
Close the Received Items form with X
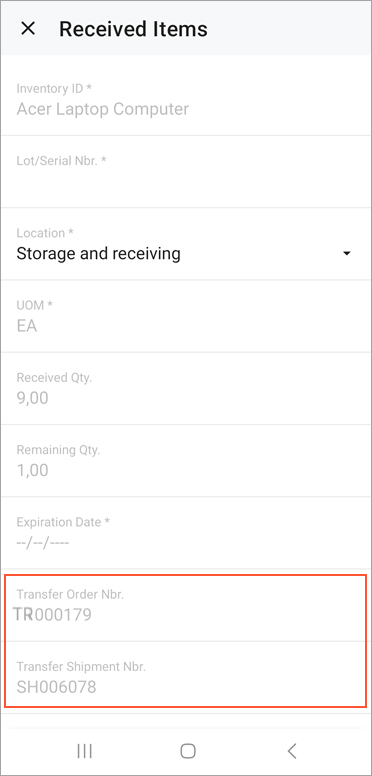[x=28, y=29]
